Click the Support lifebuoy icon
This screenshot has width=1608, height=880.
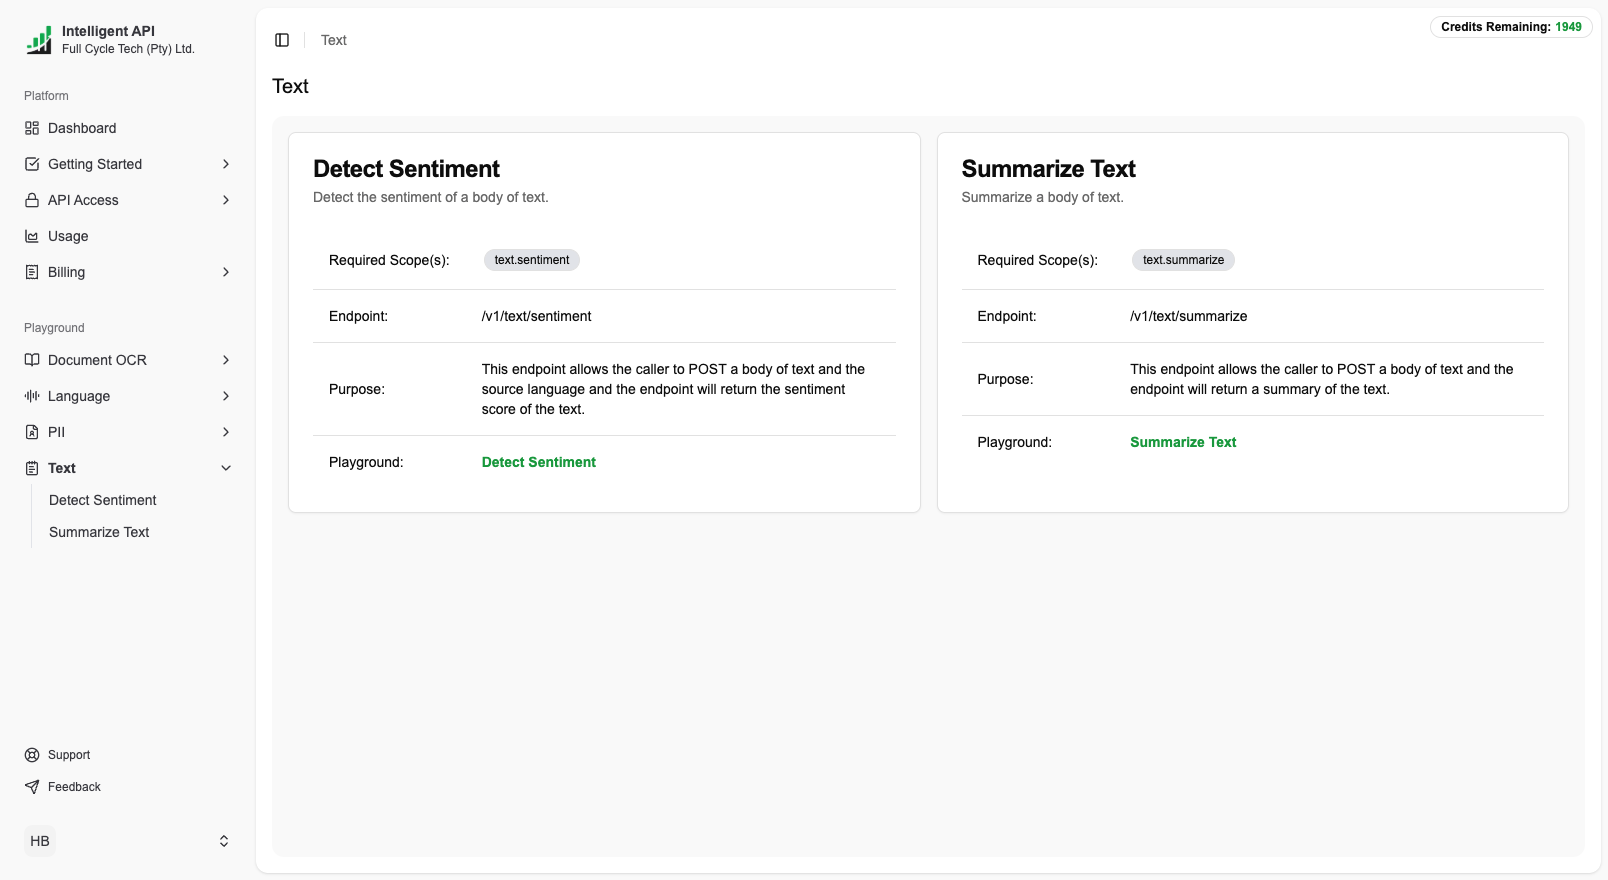pos(32,755)
